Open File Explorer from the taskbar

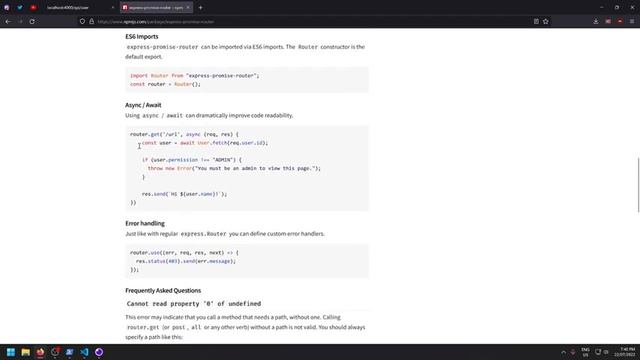click(25, 352)
